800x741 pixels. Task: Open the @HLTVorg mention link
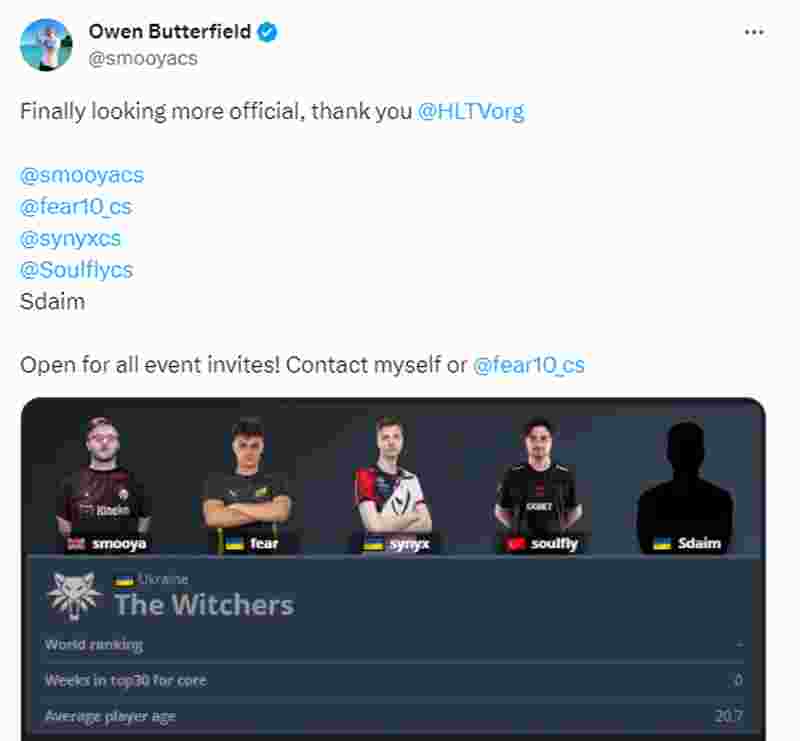coord(471,111)
